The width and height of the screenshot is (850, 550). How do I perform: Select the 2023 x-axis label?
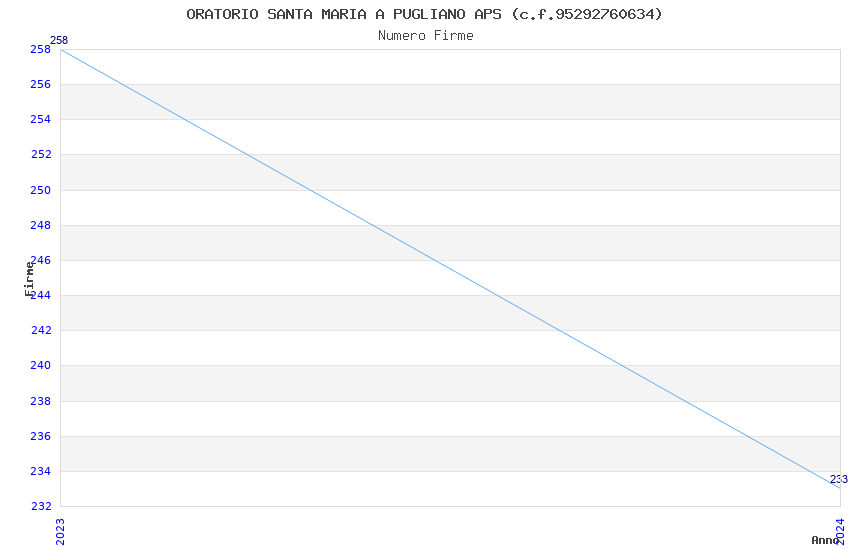point(60,532)
